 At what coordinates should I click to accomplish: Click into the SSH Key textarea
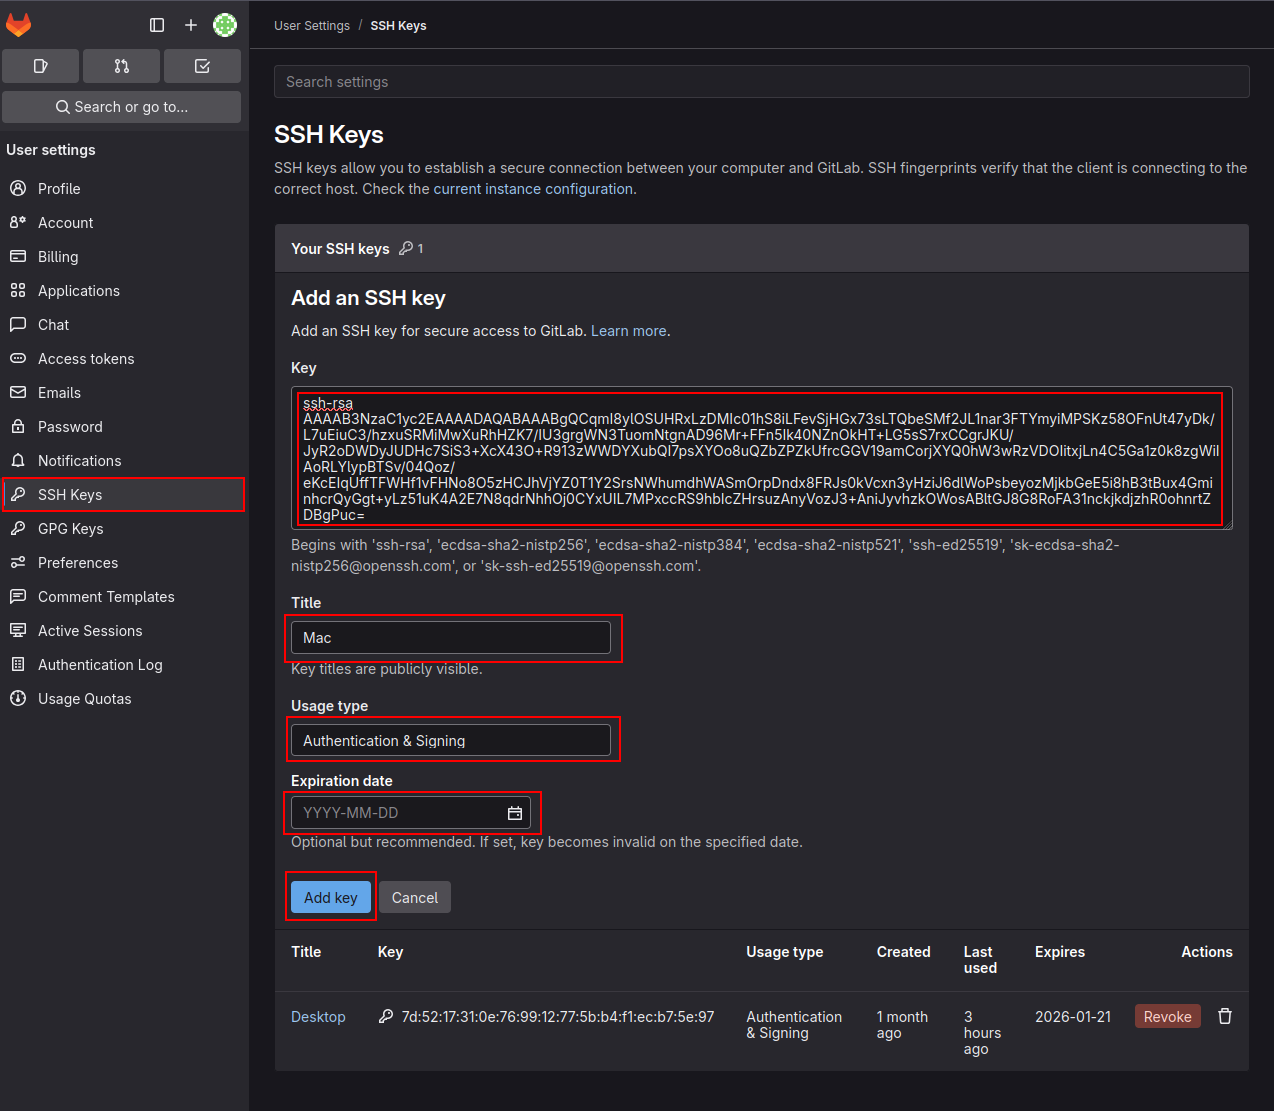click(x=762, y=458)
